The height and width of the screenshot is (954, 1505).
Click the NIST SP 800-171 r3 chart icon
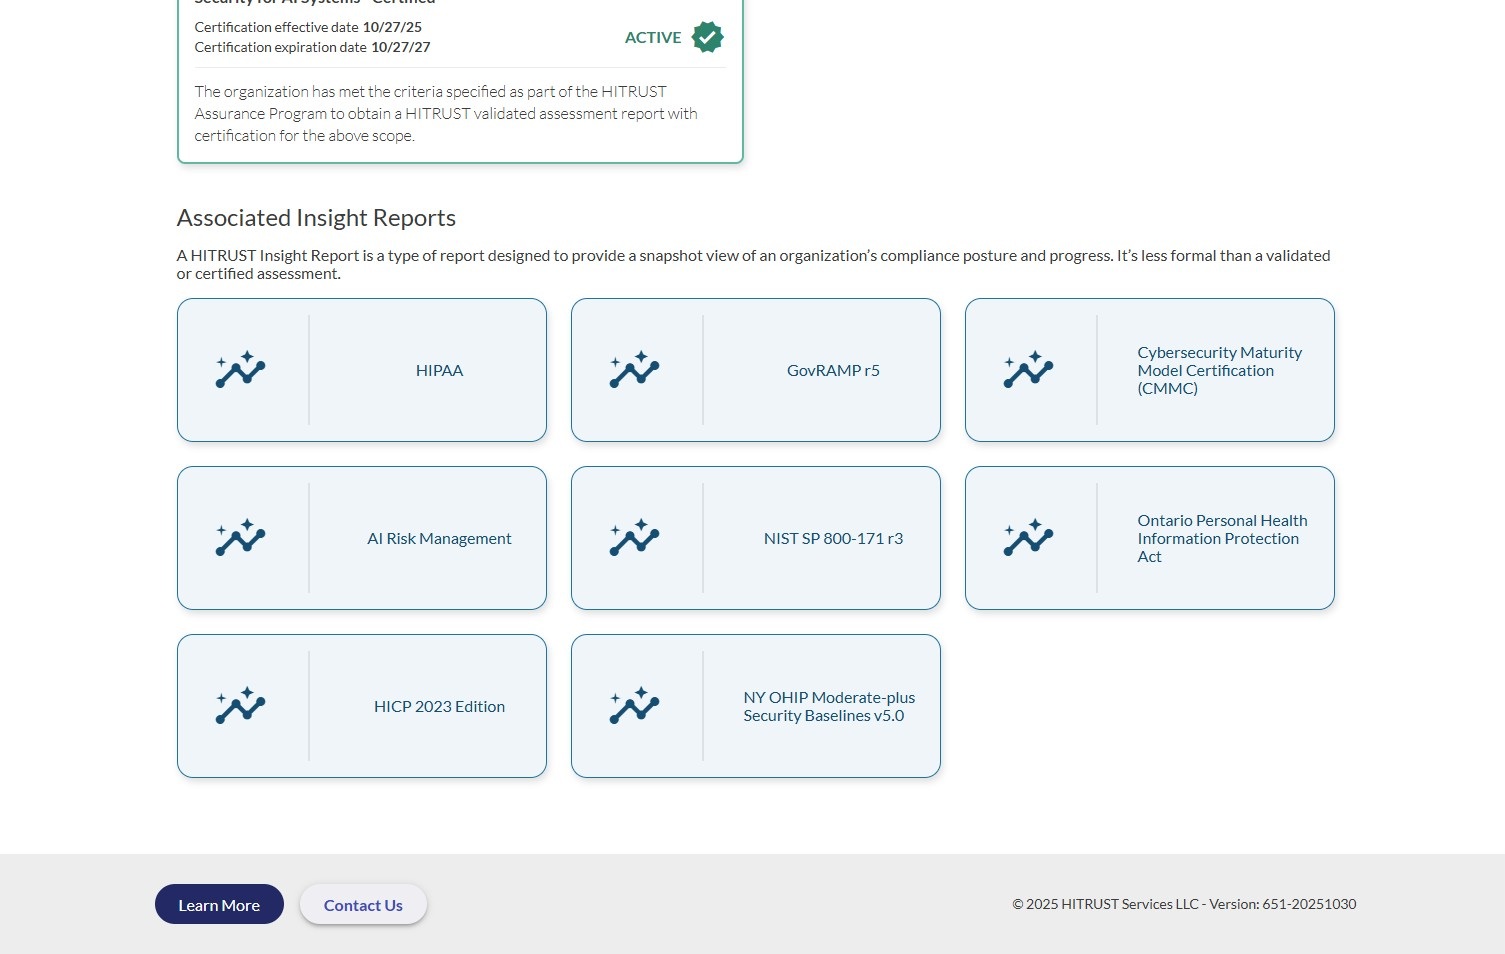tap(635, 538)
